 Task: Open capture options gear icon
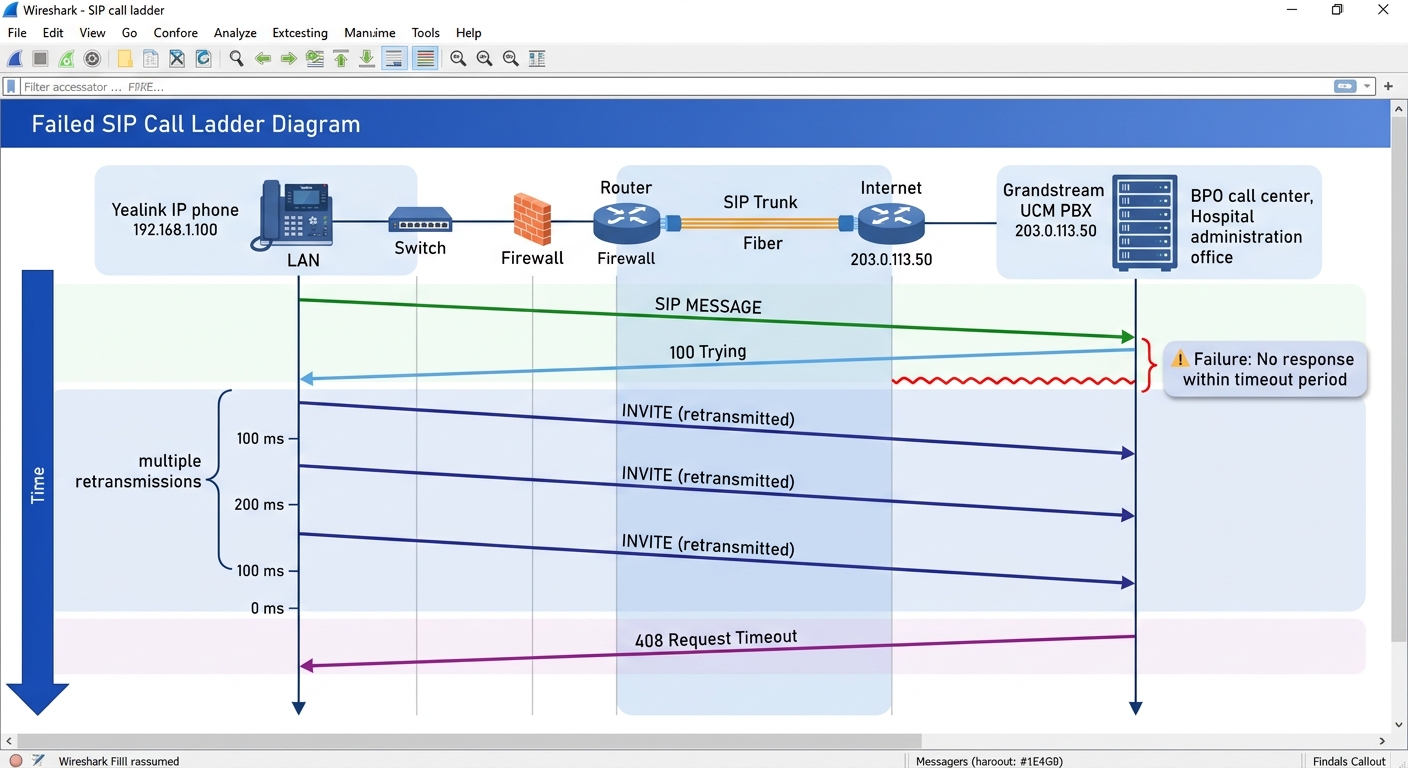click(x=92, y=59)
